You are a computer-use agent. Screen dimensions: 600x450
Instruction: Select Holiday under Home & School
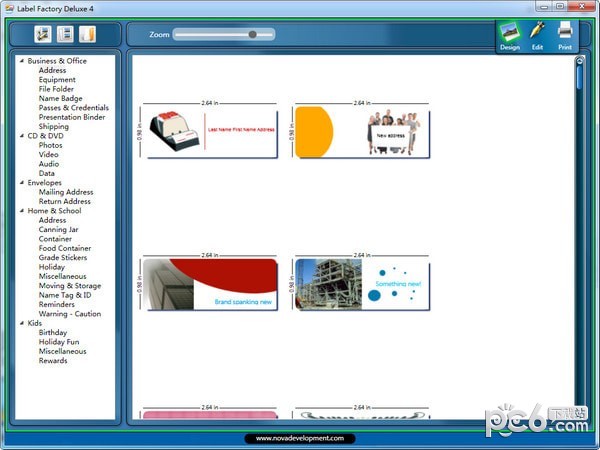[52, 267]
